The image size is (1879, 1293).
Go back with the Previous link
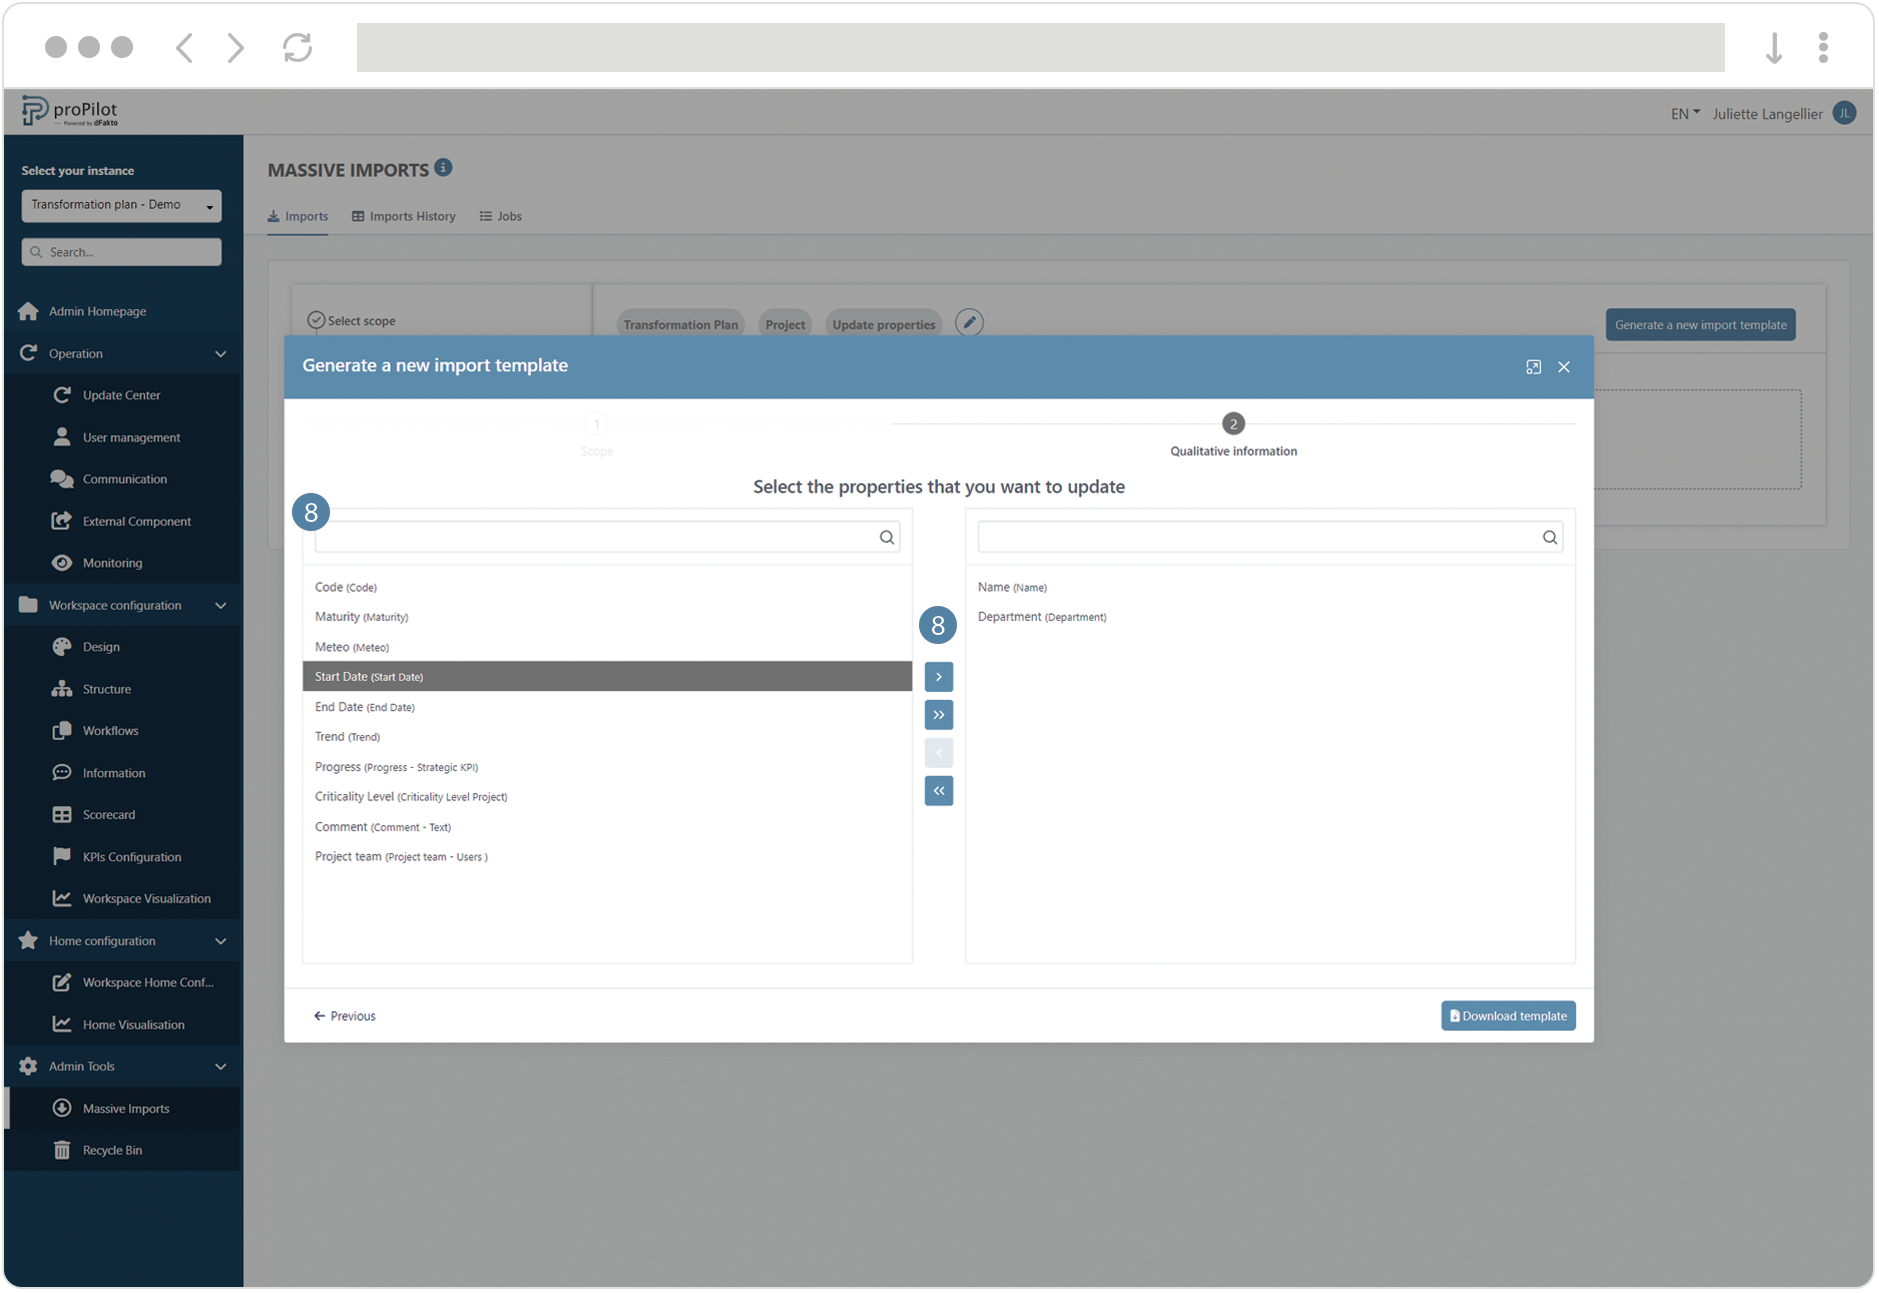pyautogui.click(x=345, y=1016)
